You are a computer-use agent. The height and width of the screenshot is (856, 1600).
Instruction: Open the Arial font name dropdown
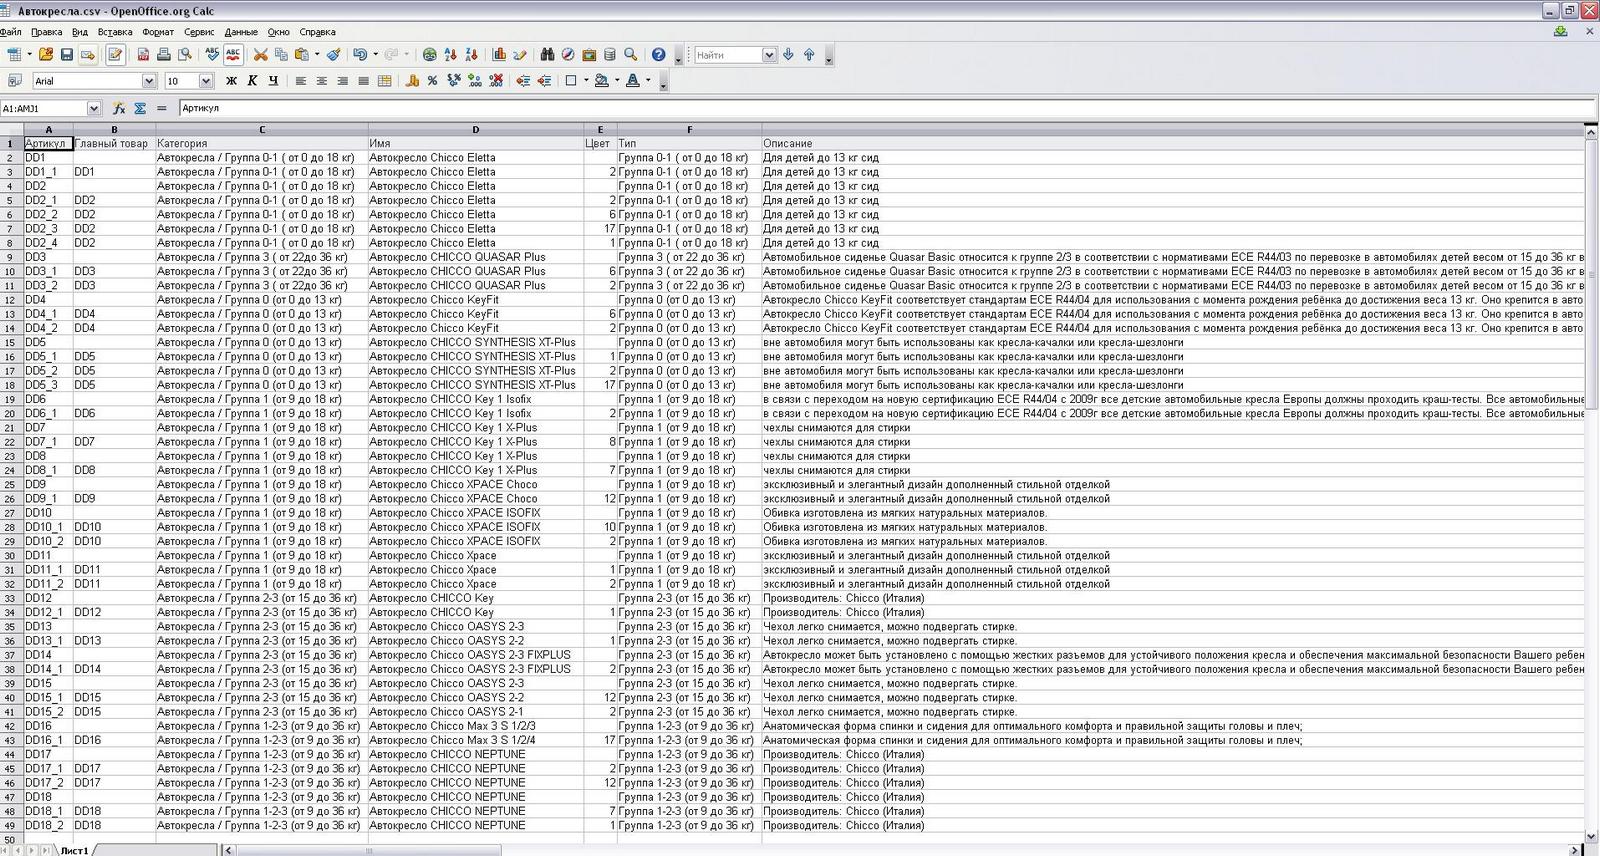[x=149, y=81]
